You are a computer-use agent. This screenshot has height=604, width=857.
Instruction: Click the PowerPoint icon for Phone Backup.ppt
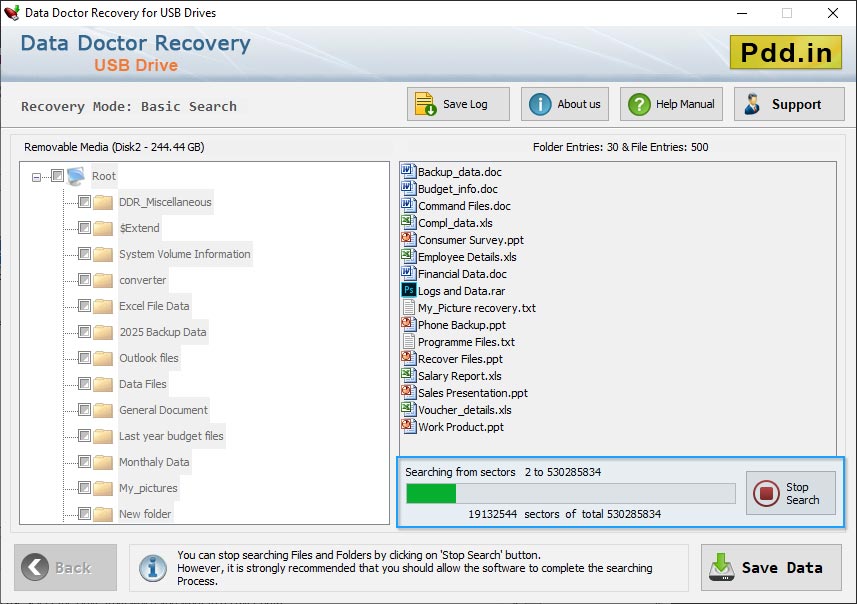click(x=408, y=324)
